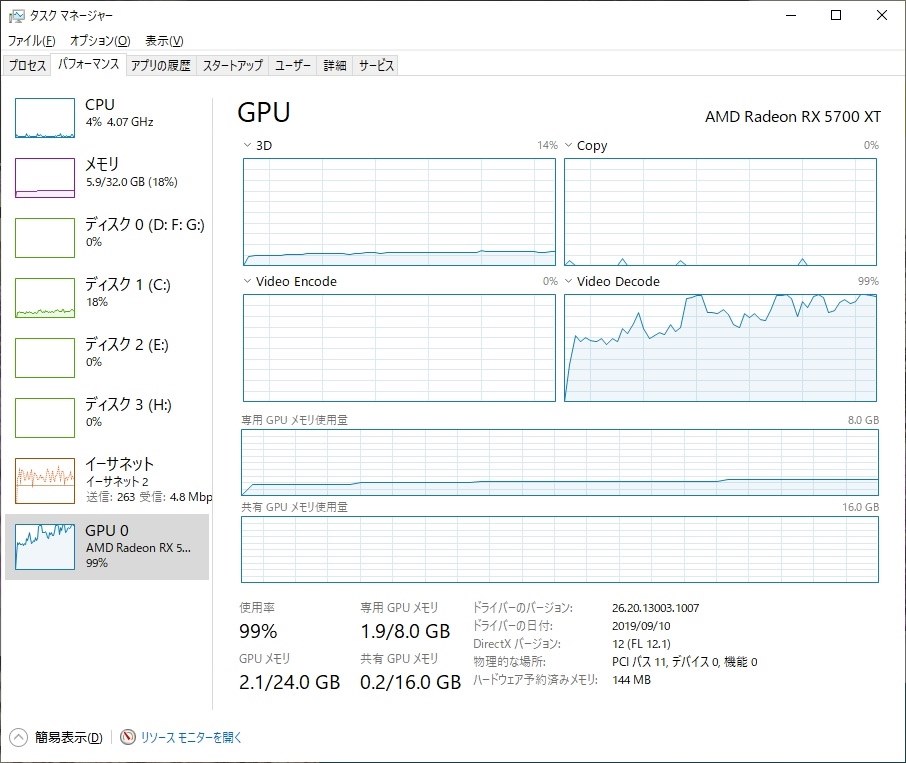Viewport: 906px width, 763px height.
Task: Click the Task Manager title bar icon
Action: point(17,16)
